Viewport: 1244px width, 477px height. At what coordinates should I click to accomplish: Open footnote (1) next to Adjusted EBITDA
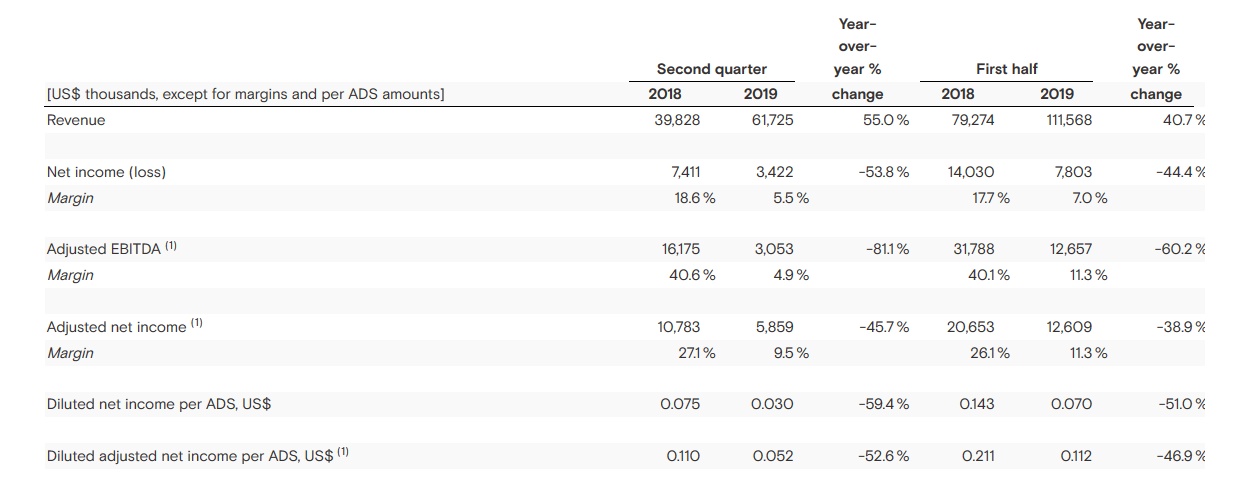pos(171,246)
